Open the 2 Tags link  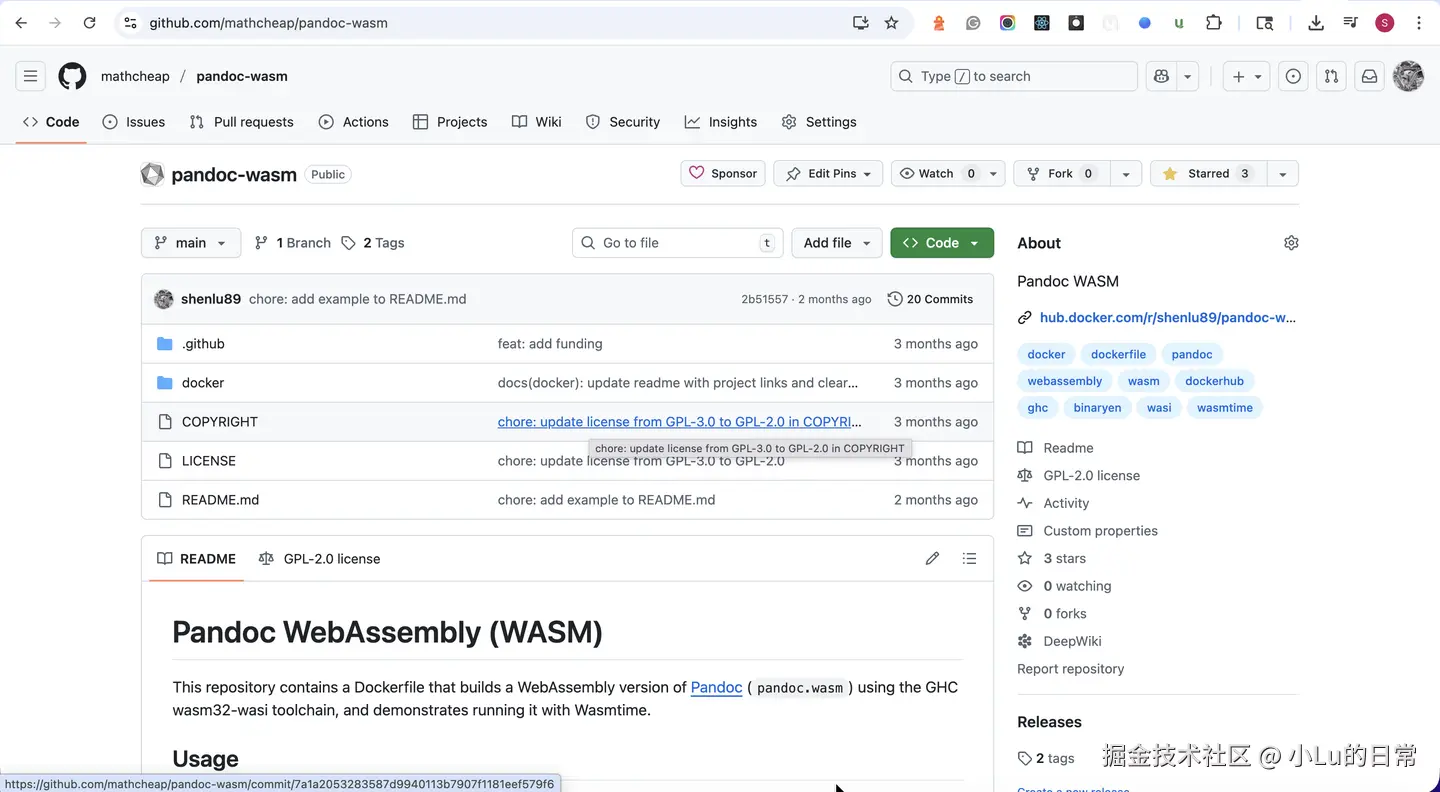[x=373, y=243]
